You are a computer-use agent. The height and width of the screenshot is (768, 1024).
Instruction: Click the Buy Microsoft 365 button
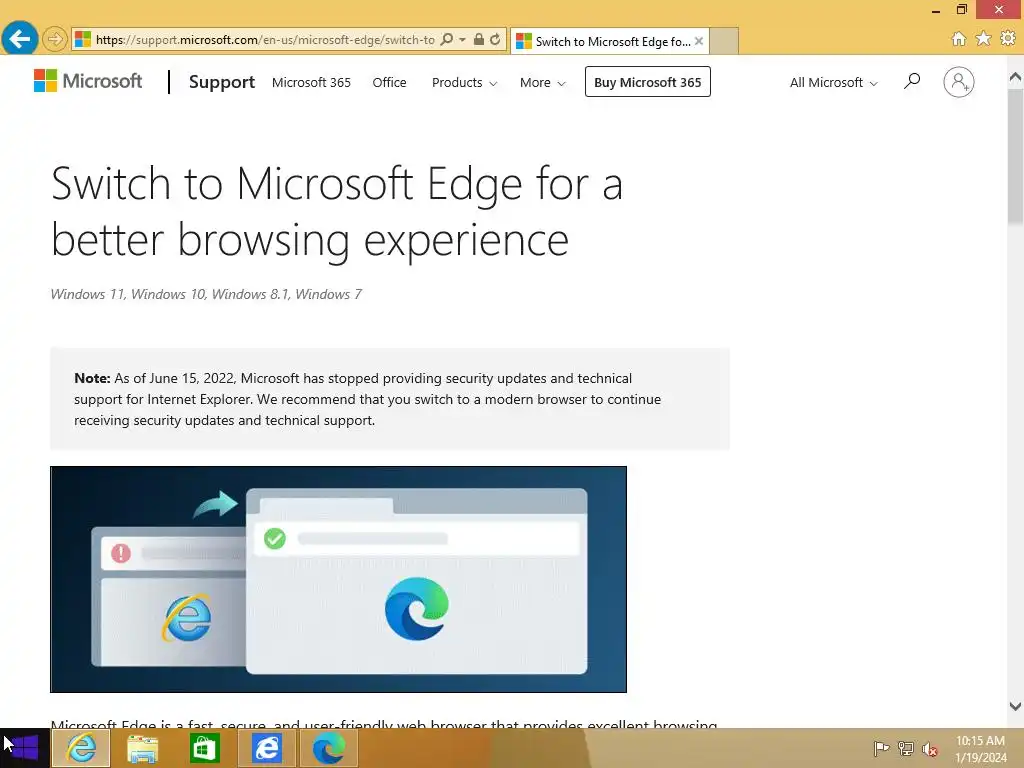[x=647, y=82]
